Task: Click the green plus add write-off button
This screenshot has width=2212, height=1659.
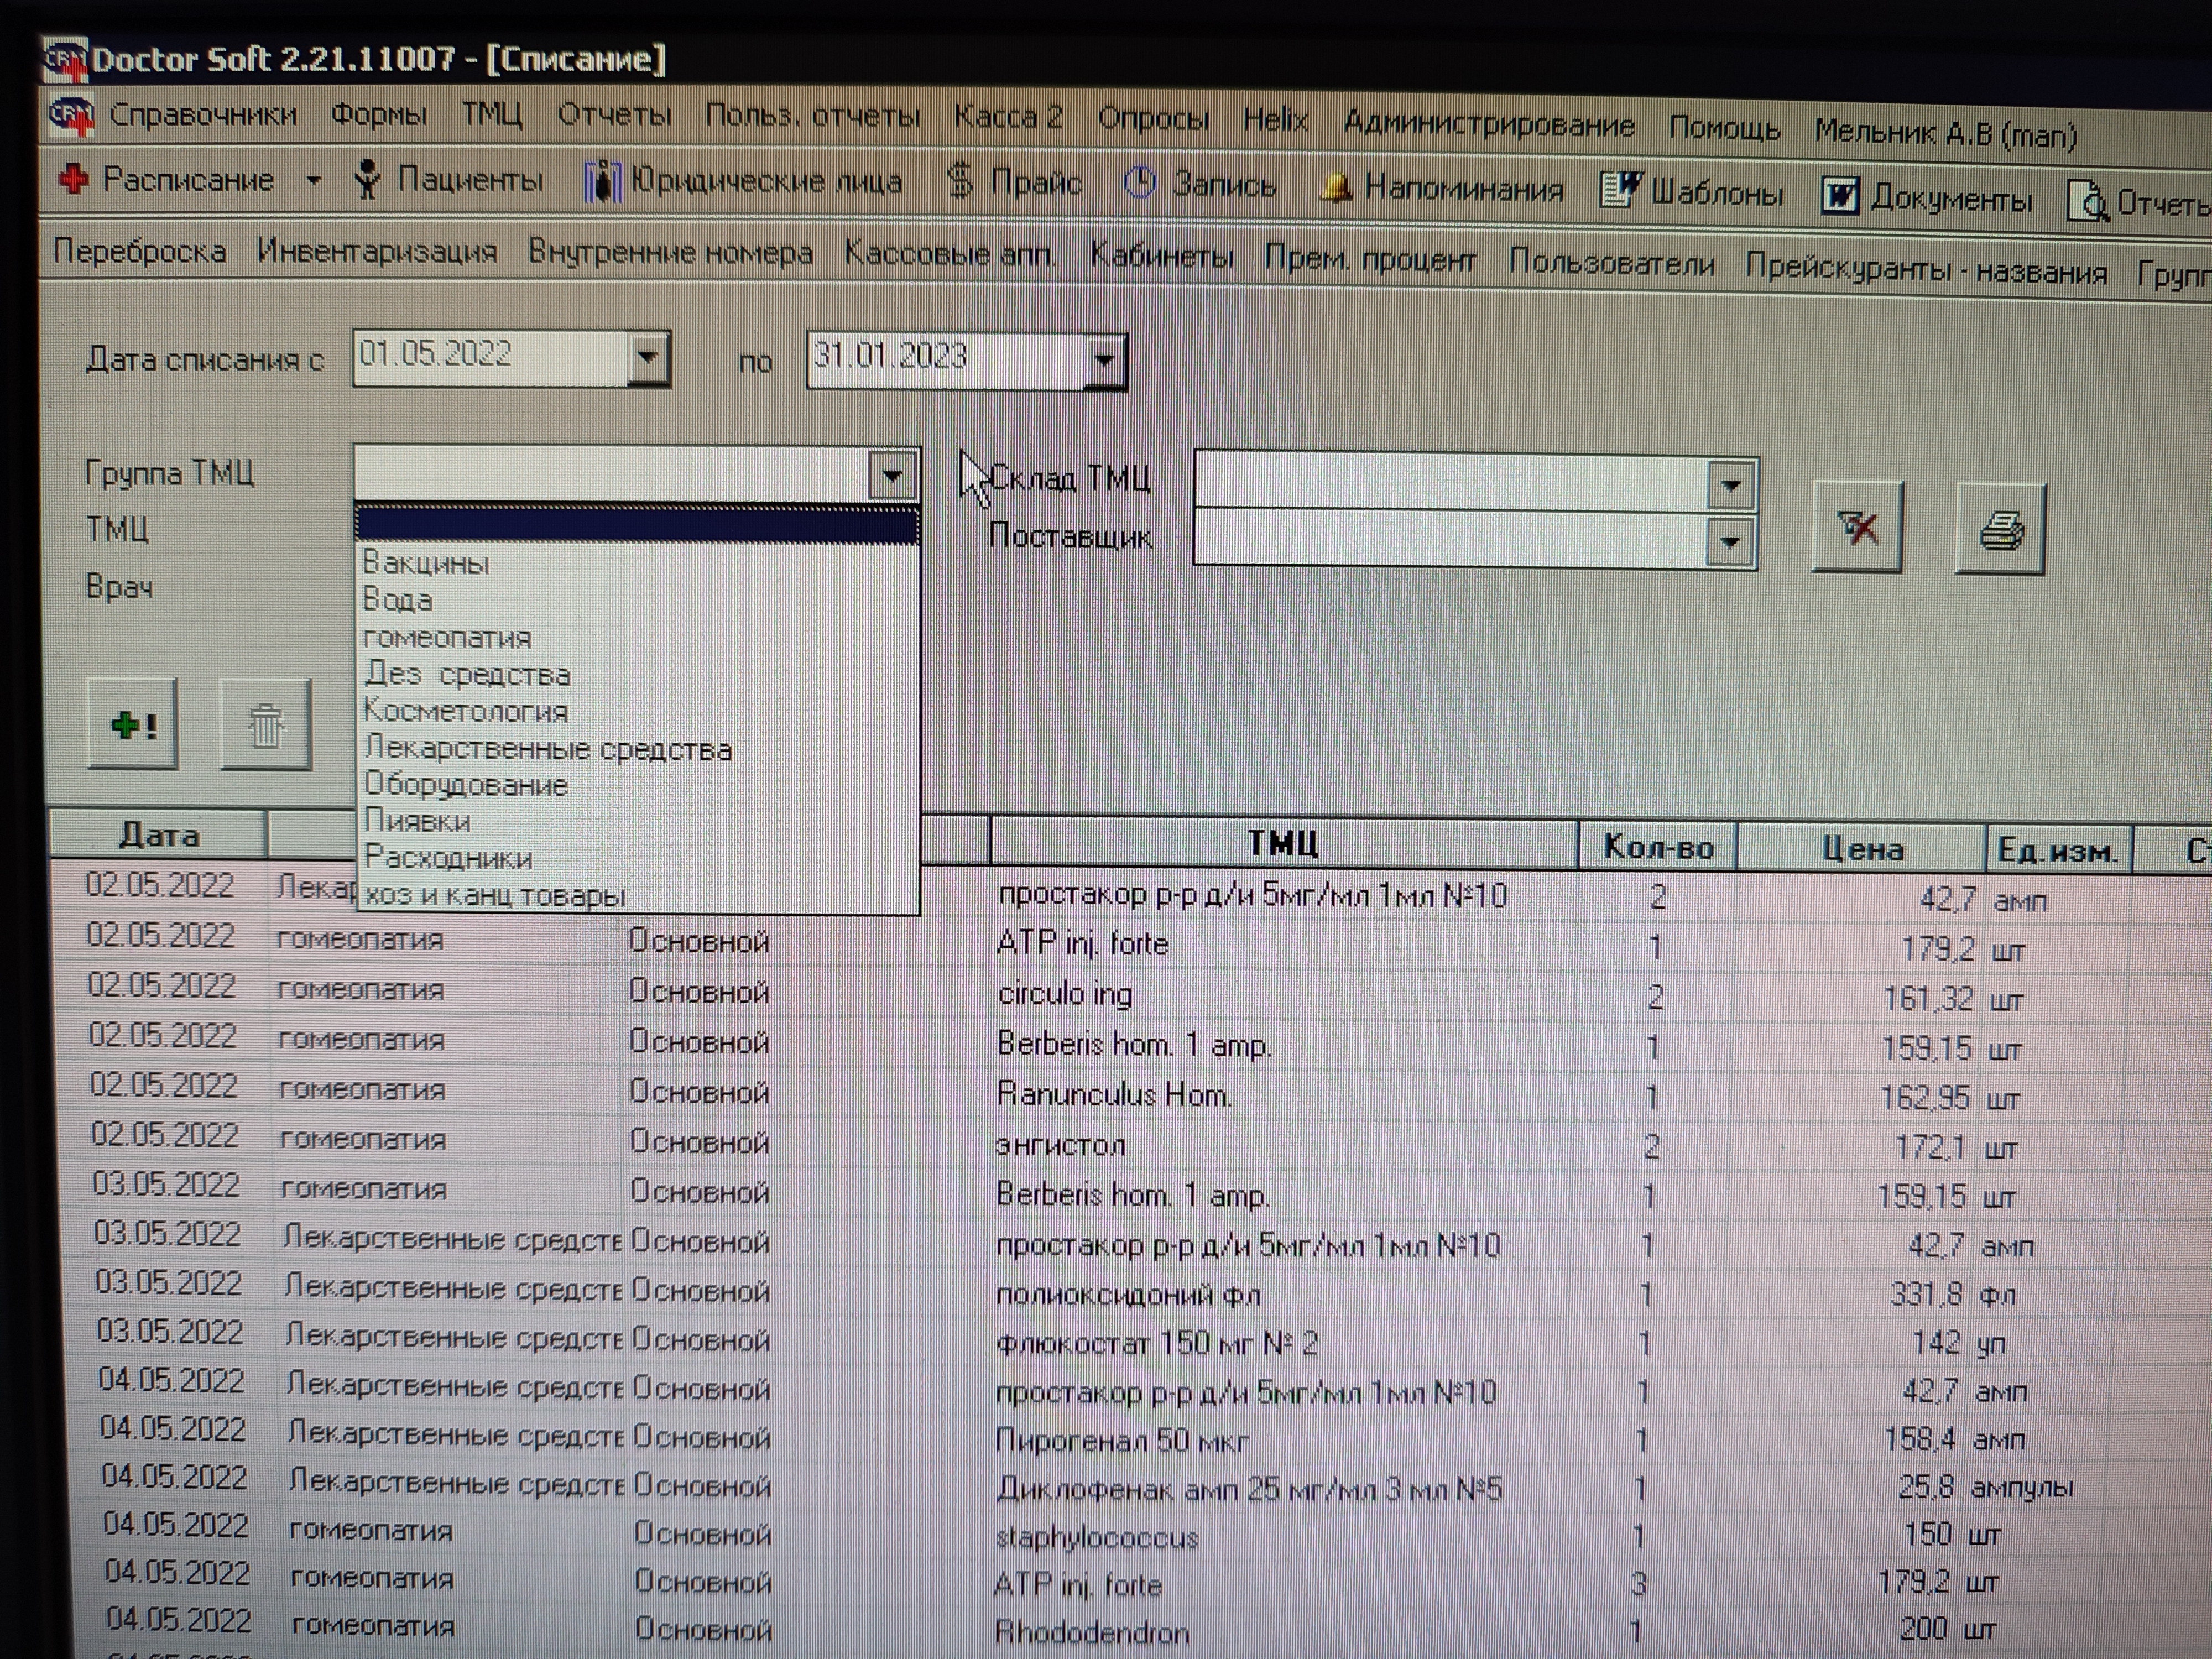Action: (x=133, y=724)
